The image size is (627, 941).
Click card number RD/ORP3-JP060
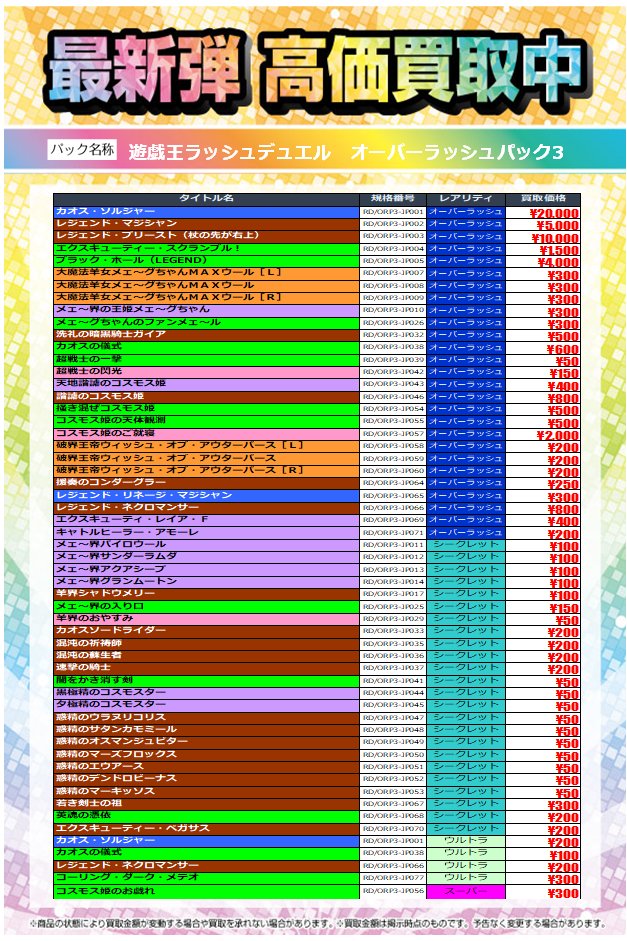[392, 470]
